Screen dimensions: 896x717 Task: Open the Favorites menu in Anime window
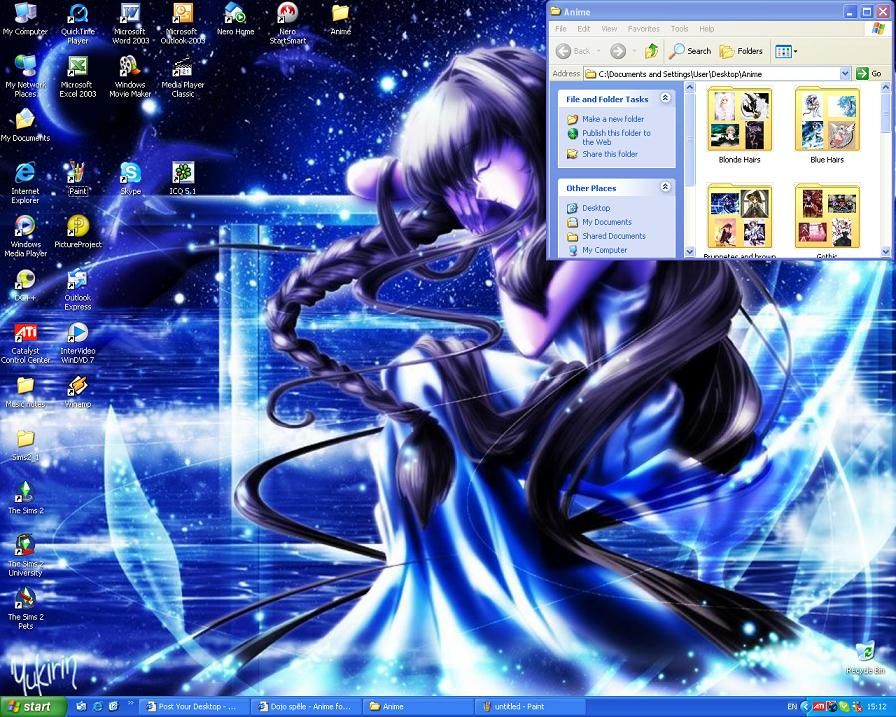(643, 29)
